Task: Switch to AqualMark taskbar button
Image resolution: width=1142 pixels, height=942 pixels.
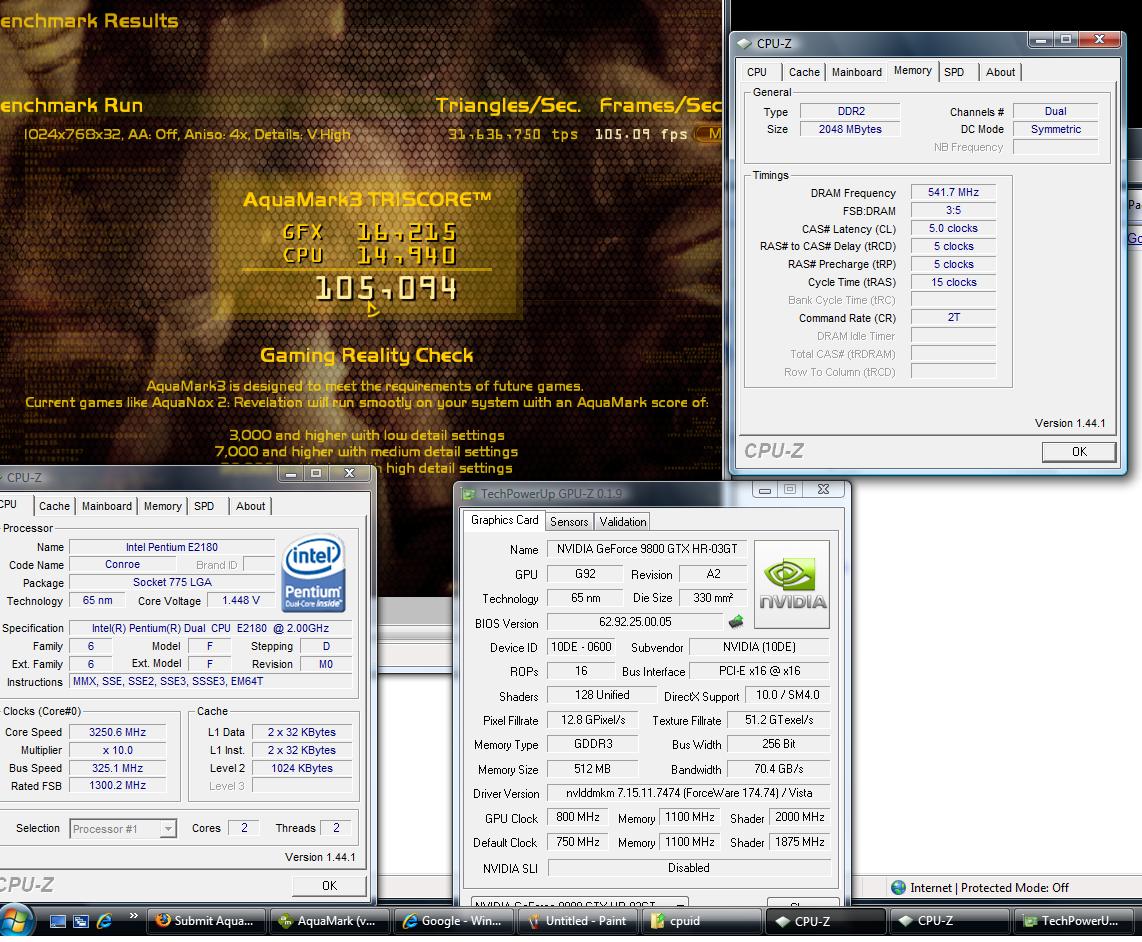Action: pos(329,921)
